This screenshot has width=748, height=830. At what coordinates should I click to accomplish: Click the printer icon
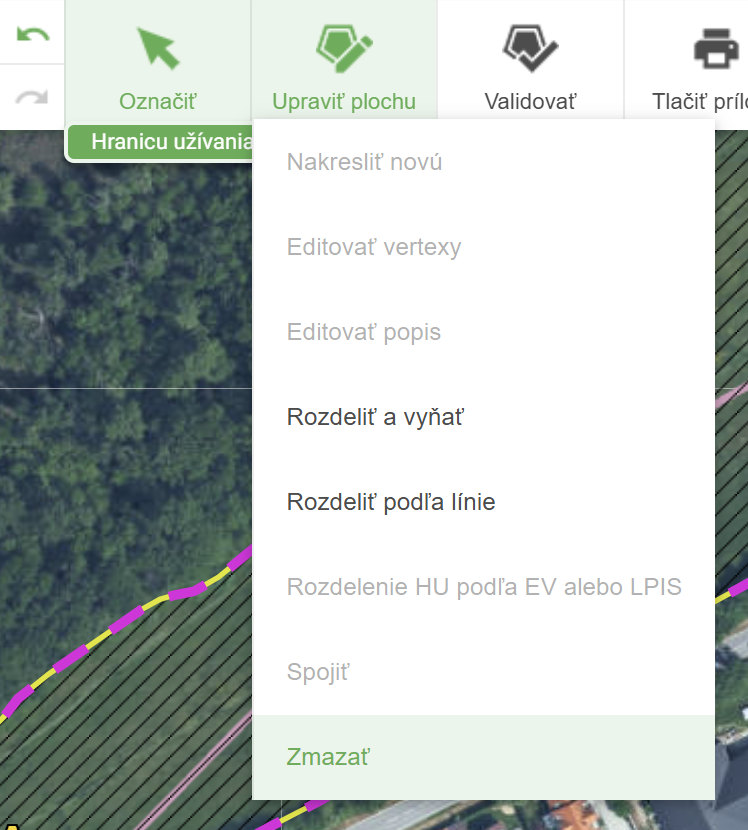(716, 49)
